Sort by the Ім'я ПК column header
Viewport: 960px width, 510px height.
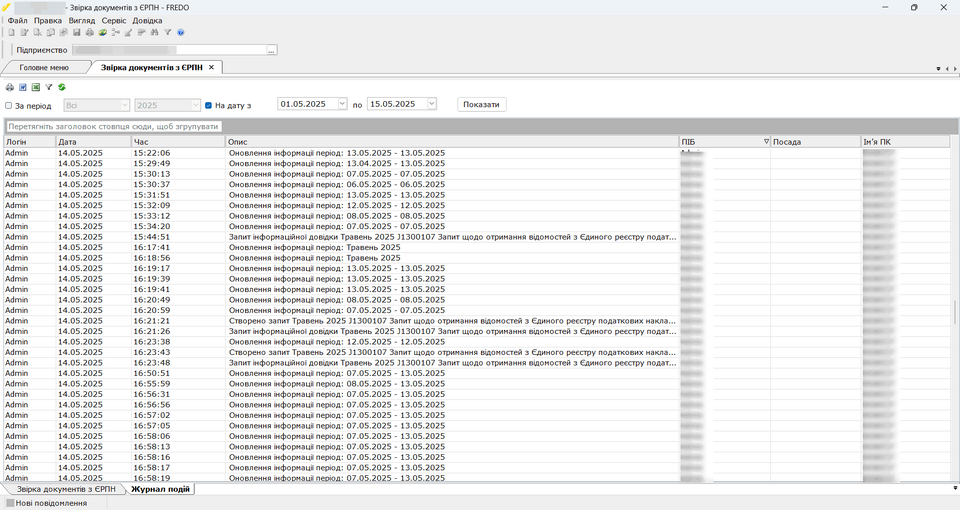point(906,141)
